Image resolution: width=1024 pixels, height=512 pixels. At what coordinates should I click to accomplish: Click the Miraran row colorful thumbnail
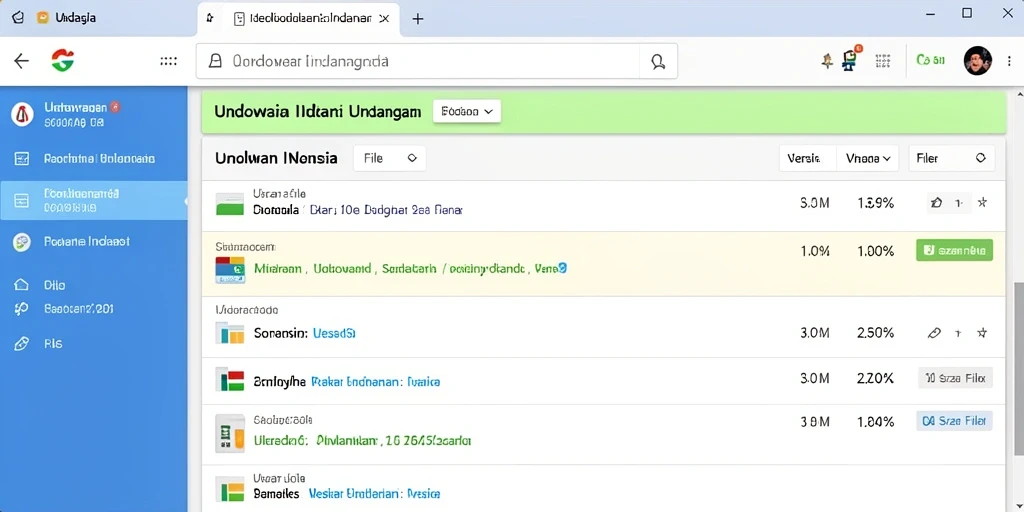[230, 269]
